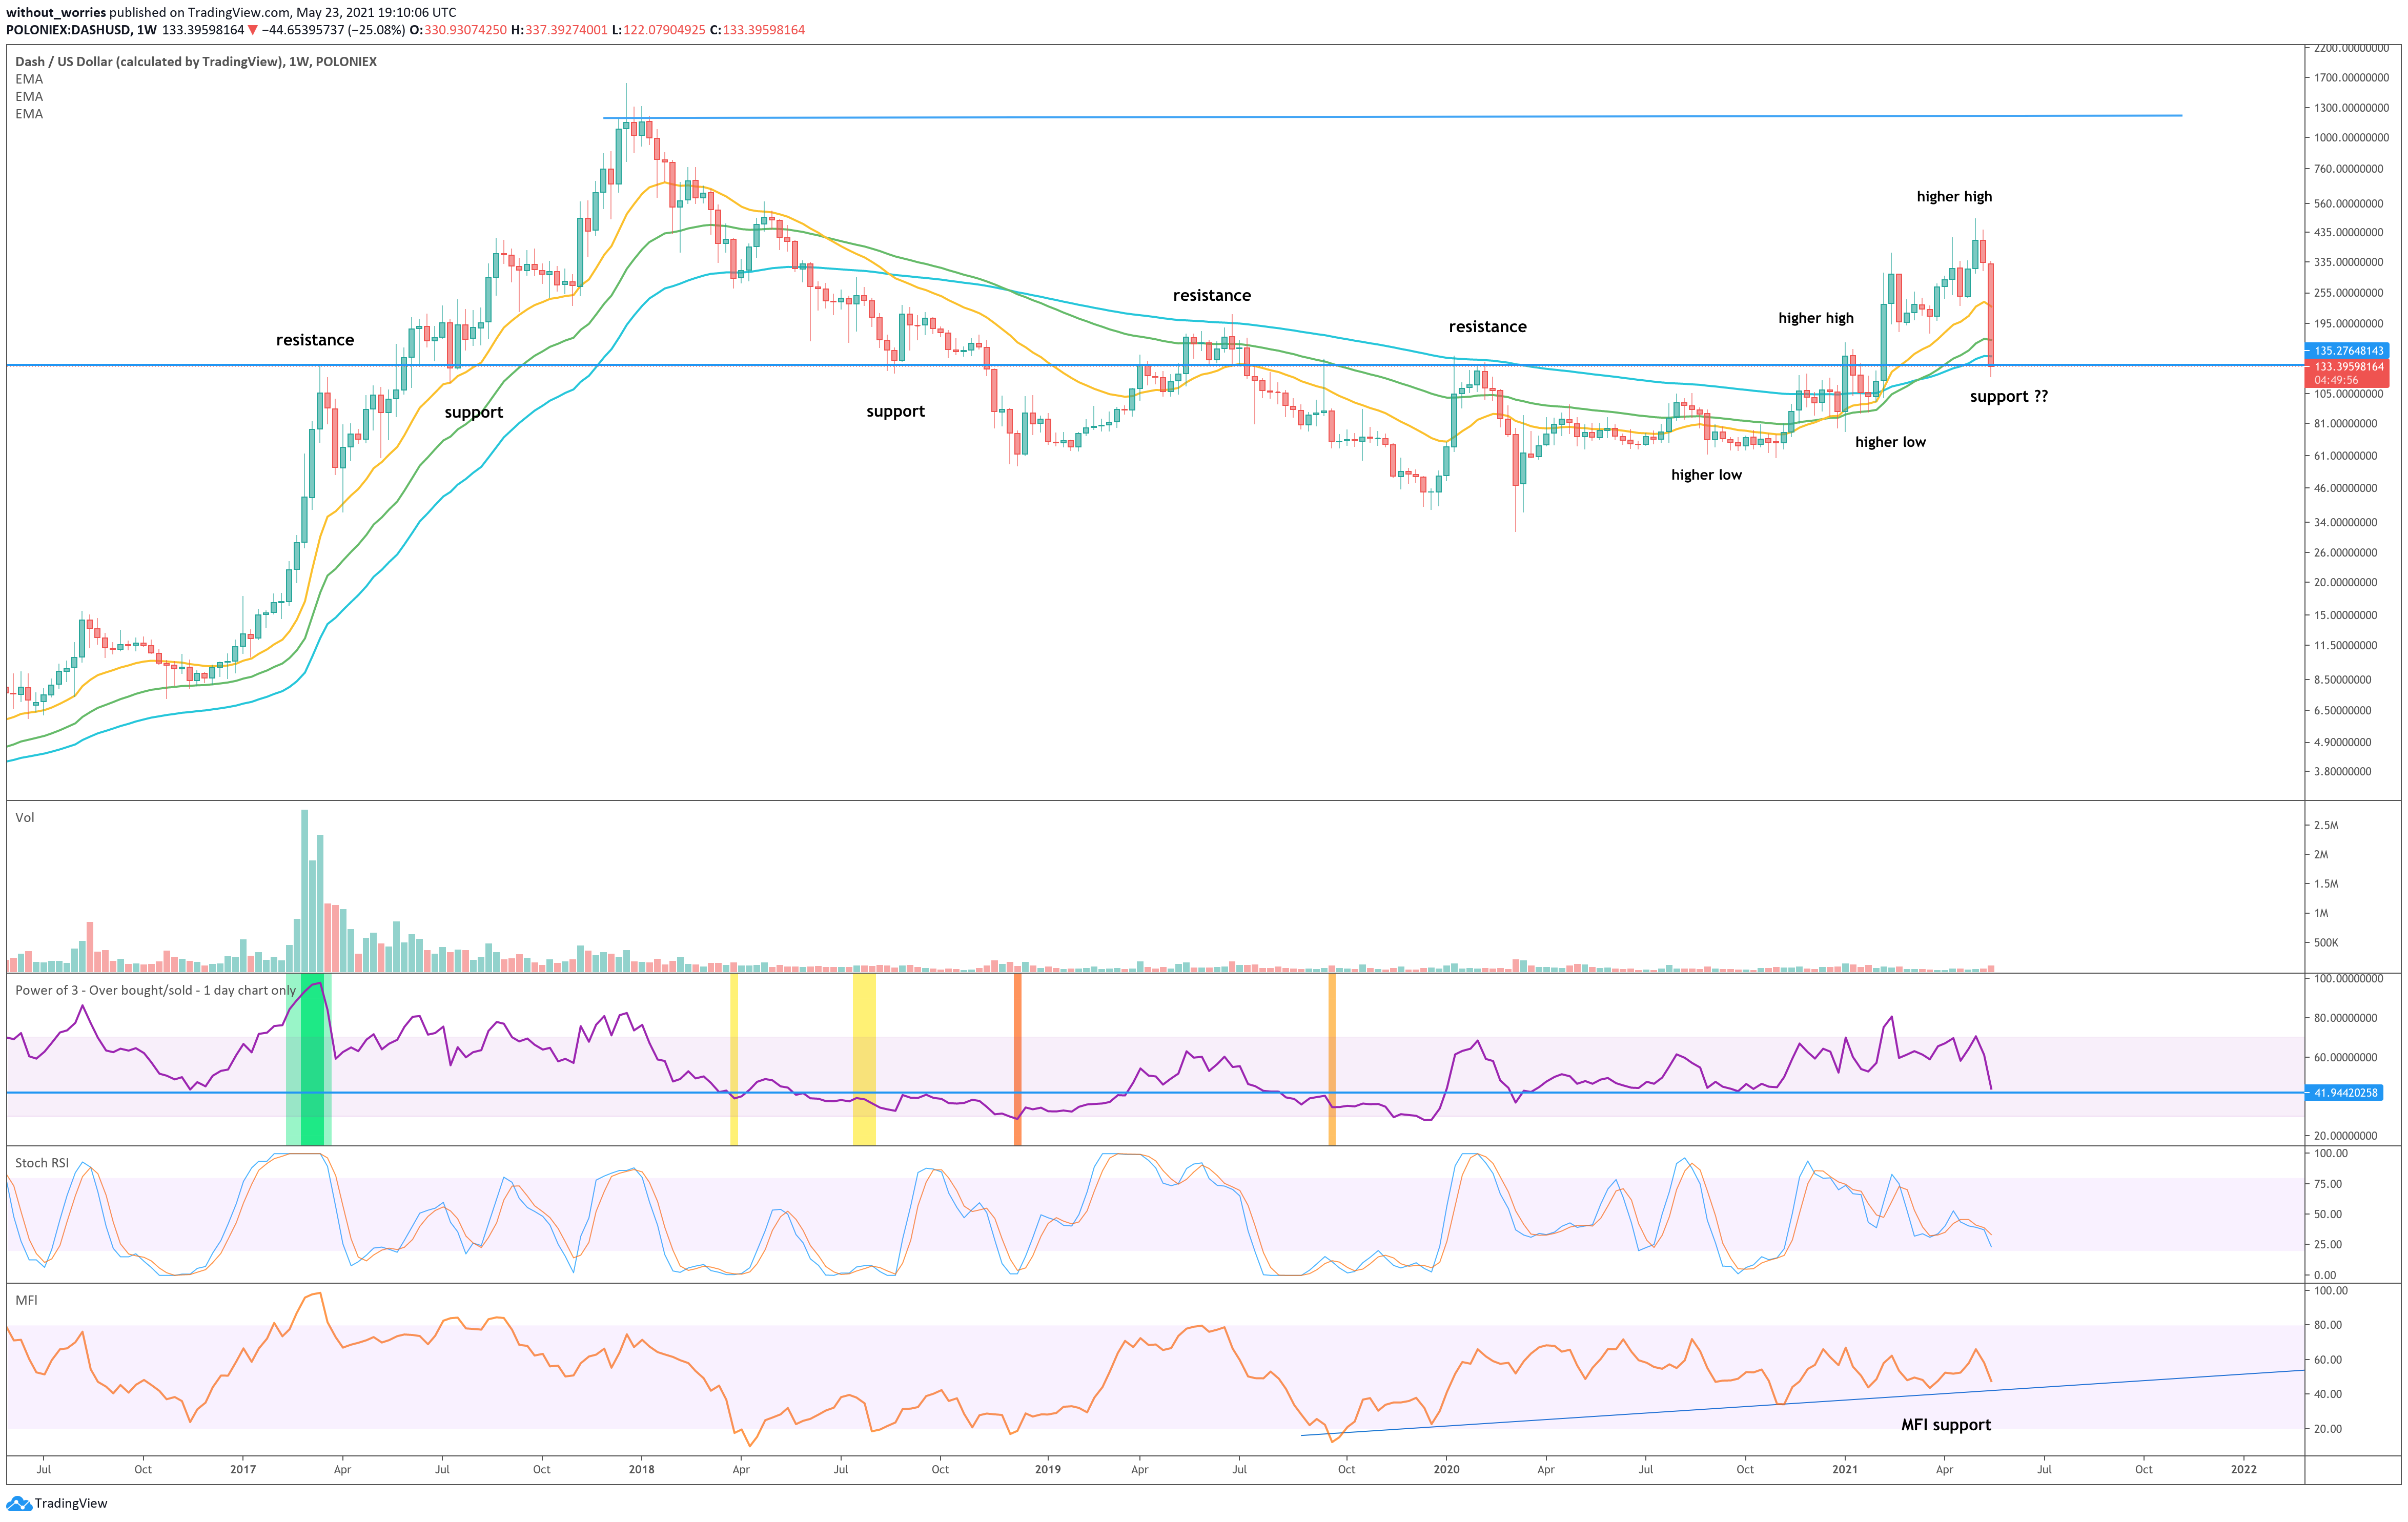Click the 'support ??' annotation near the latest candle
The image size is (2408, 1522).
2009,397
